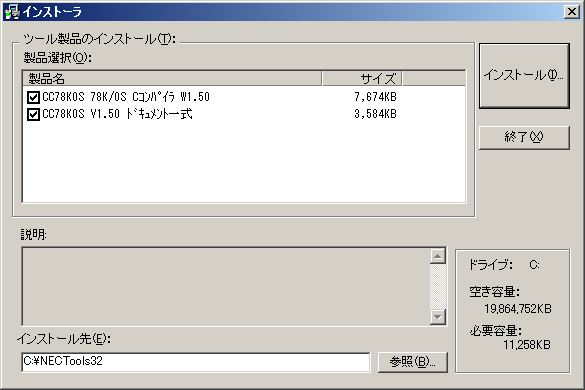Uncheck the CC78K0S V1.50 documents checkbox
Image resolution: width=585 pixels, height=390 pixels.
click(33, 114)
